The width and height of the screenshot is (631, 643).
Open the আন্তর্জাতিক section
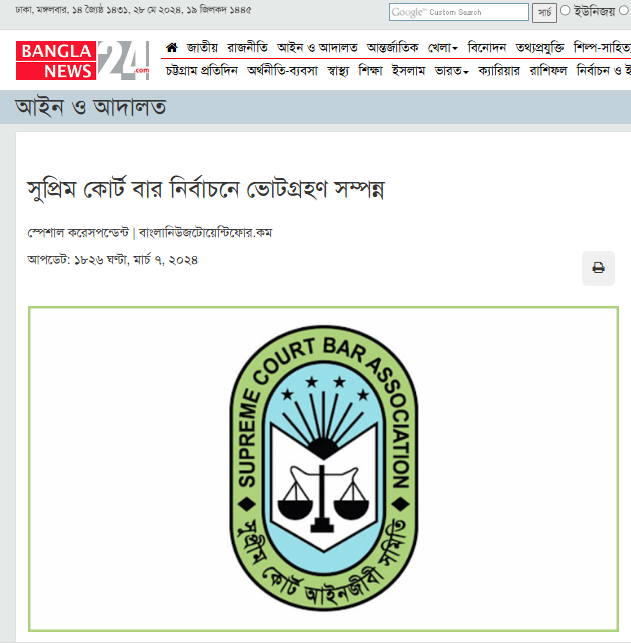392,48
